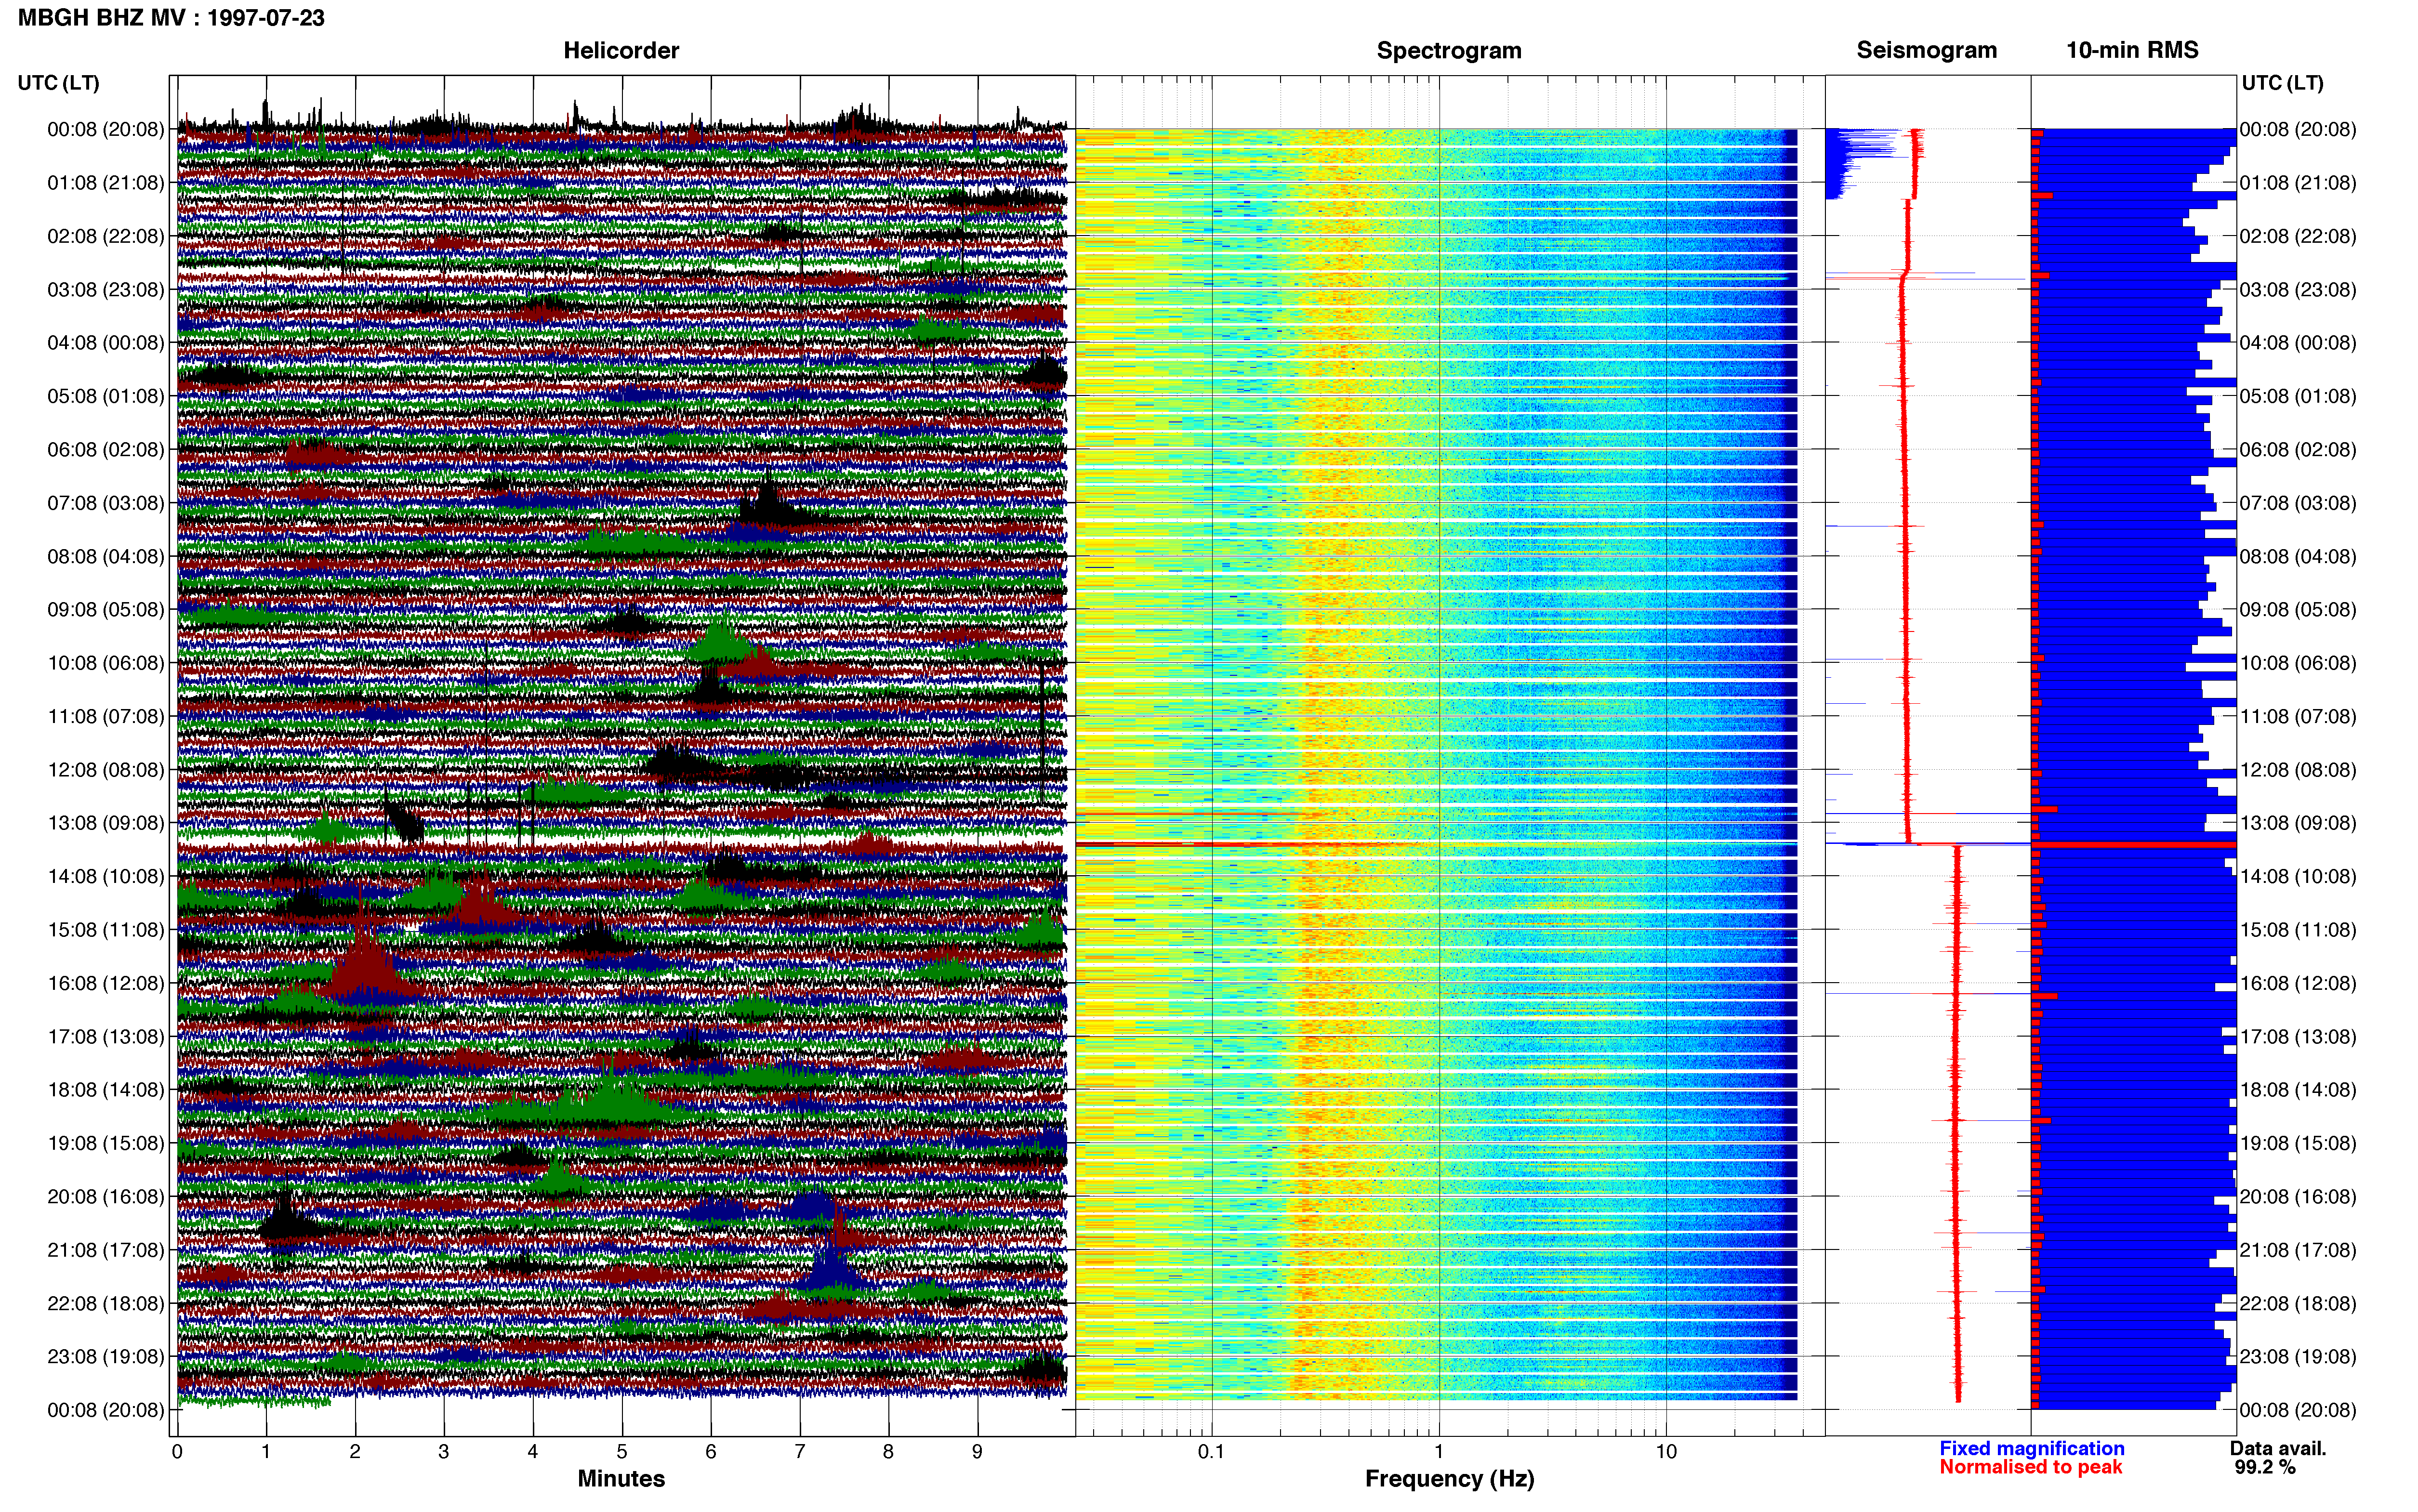Click left time label '15:08 (11:08)'
2418x1512 pixels.
(105, 930)
